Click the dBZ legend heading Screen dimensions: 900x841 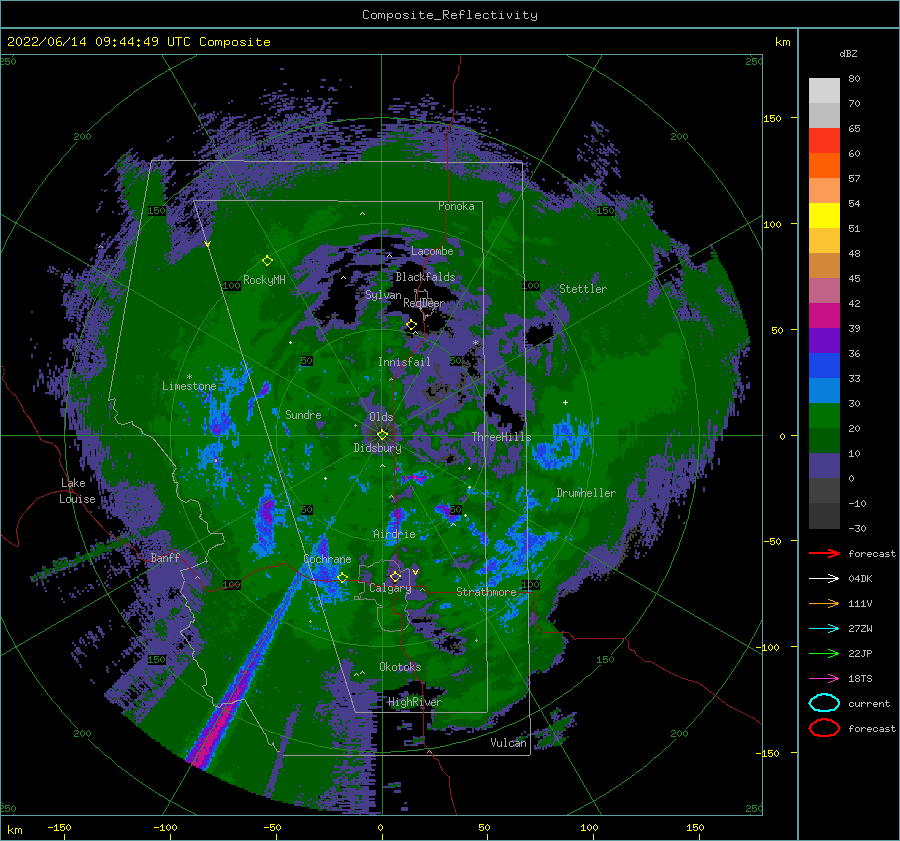coord(848,53)
